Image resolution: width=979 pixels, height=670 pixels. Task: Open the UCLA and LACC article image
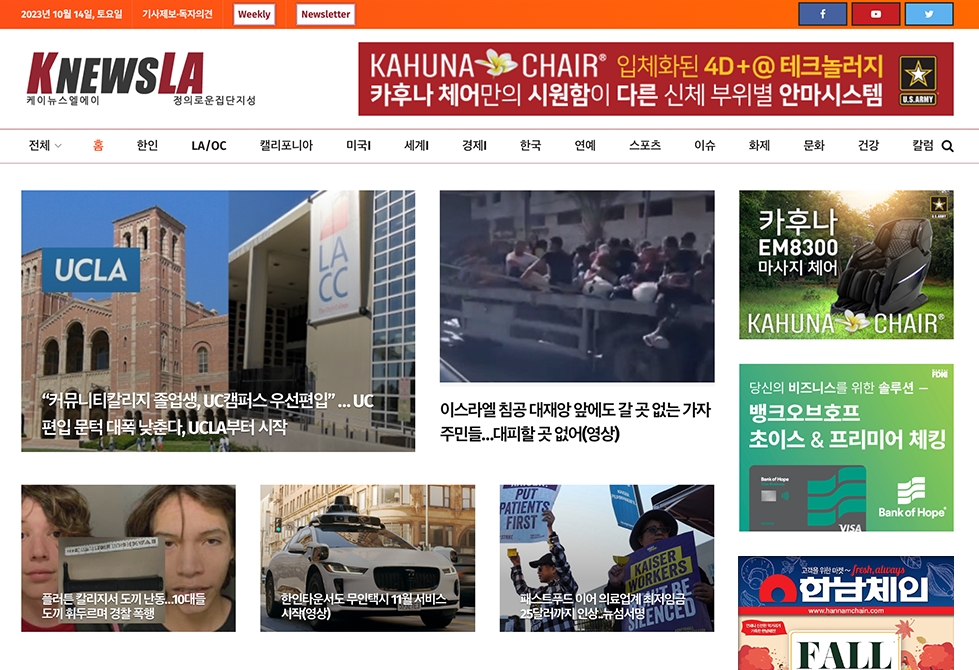218,321
